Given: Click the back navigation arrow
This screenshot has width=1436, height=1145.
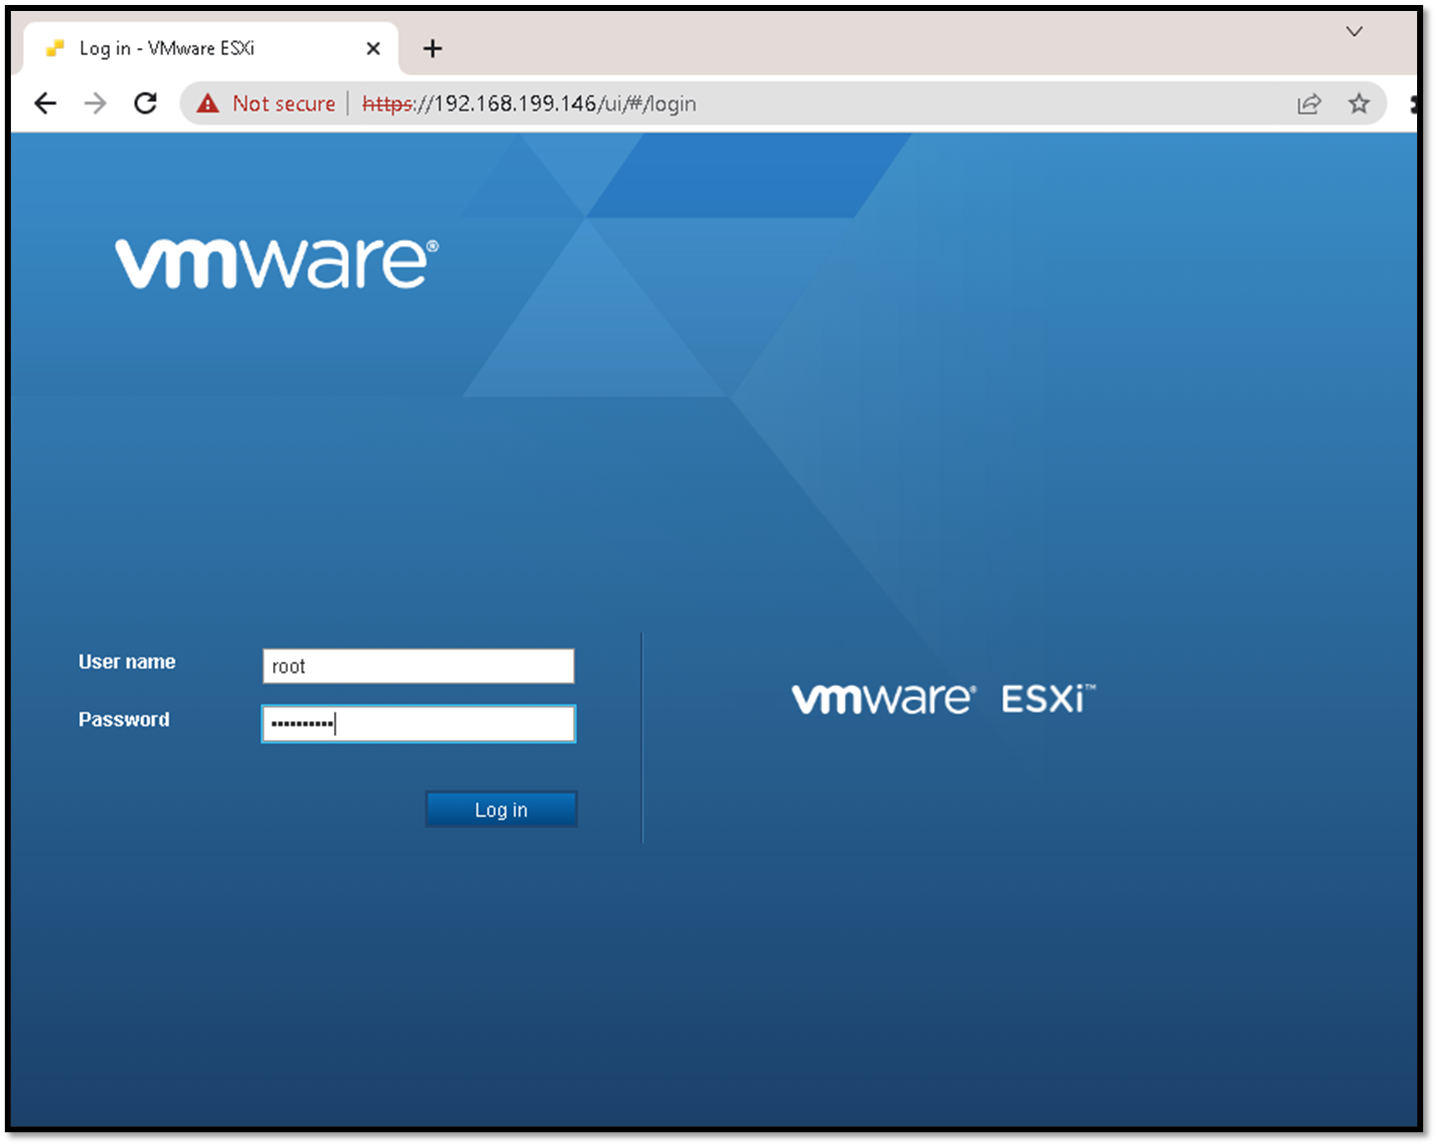Looking at the screenshot, I should (x=45, y=103).
